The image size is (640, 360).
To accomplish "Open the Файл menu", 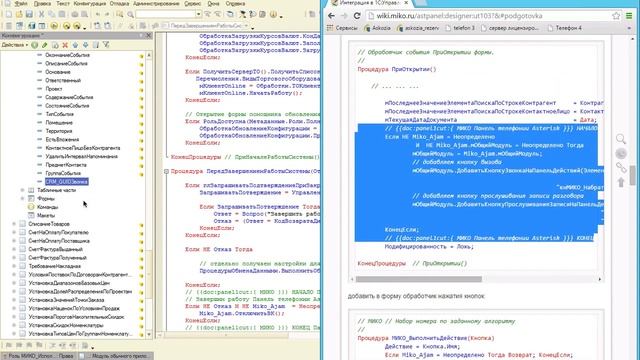I will 21,3.
